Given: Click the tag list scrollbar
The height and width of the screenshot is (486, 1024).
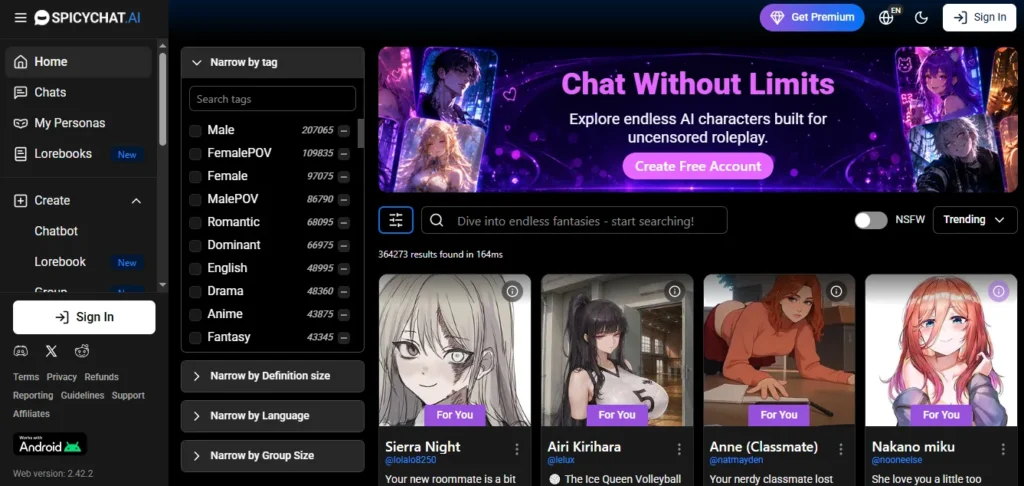Looking at the screenshot, I should click(x=360, y=133).
